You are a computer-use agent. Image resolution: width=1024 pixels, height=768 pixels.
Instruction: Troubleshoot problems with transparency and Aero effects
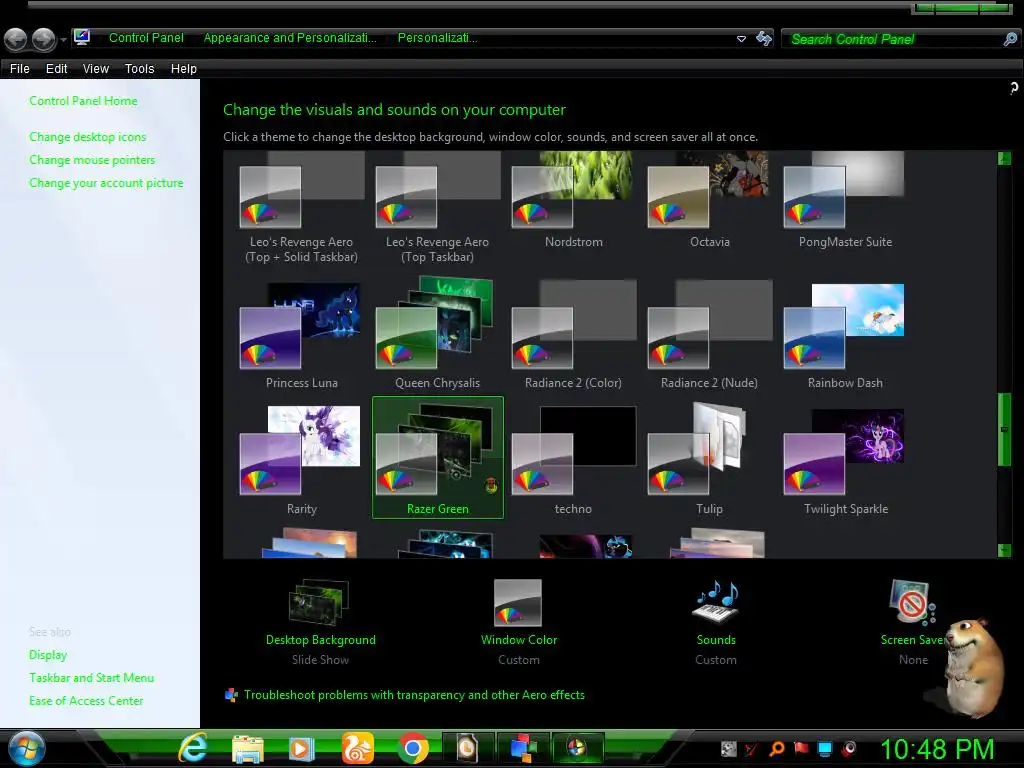(x=414, y=695)
